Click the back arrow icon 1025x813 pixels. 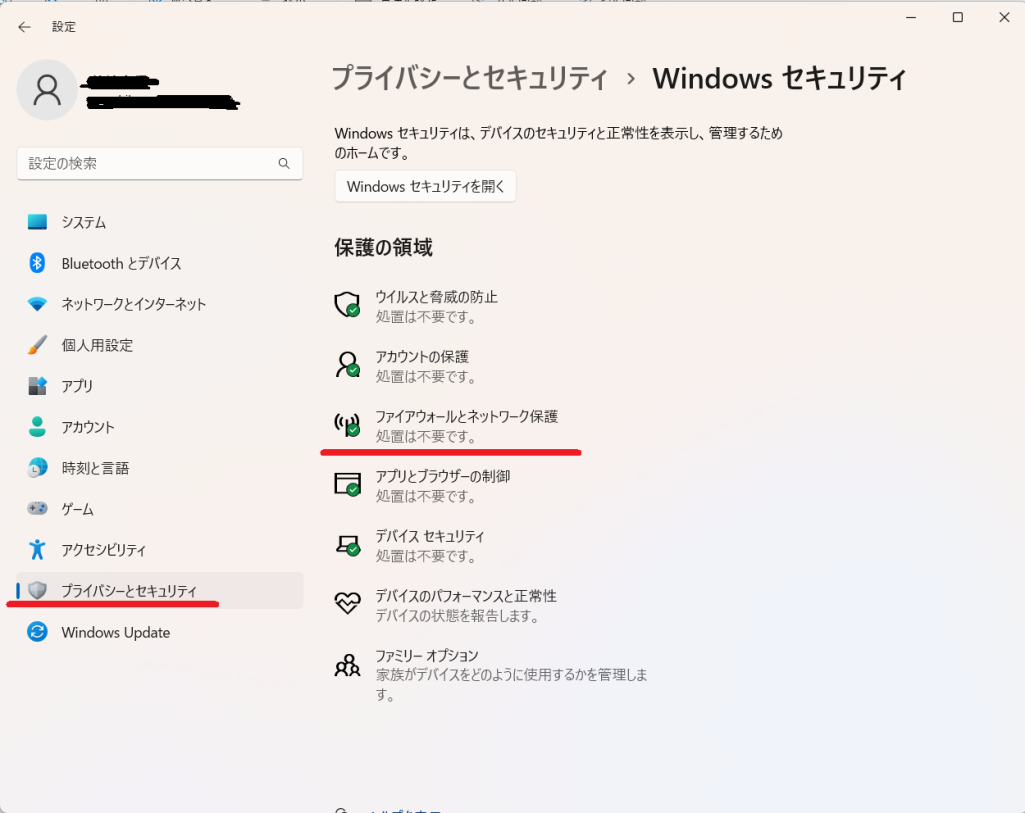[24, 27]
